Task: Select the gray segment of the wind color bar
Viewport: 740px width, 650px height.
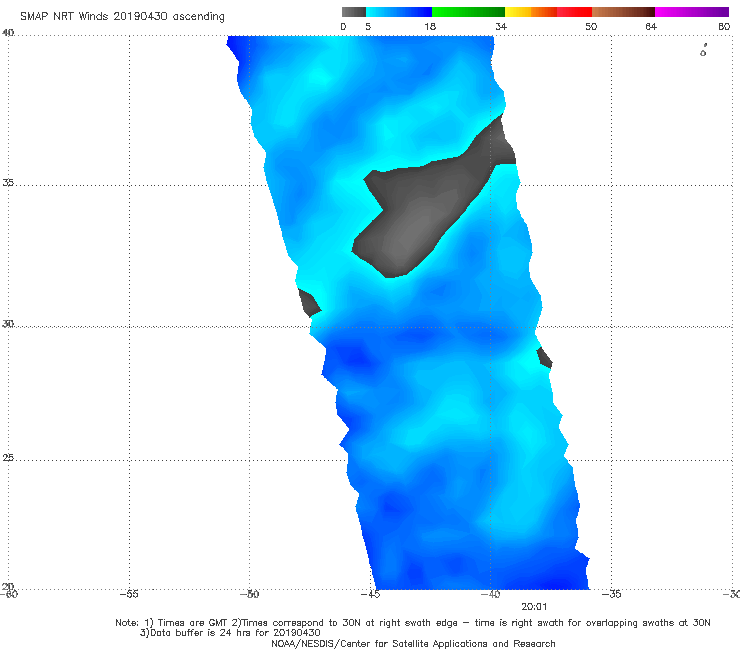Action: click(x=353, y=12)
